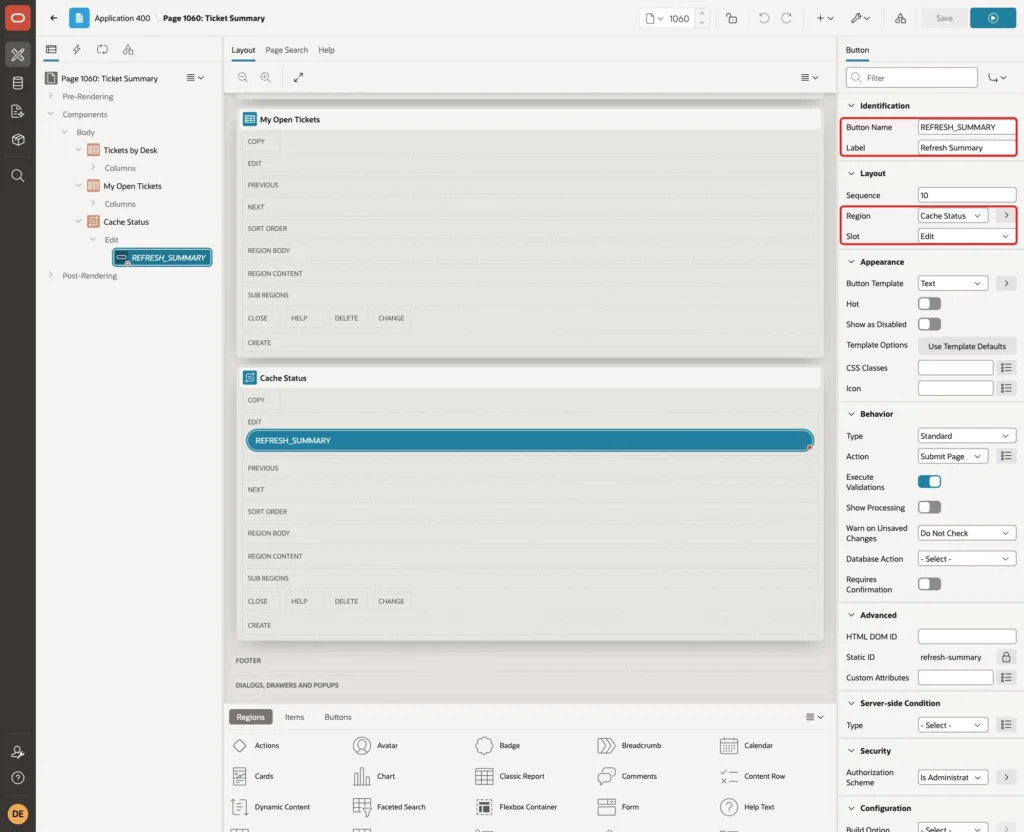Image resolution: width=1024 pixels, height=832 pixels.
Task: Open CSS Classes picker list icon
Action: click(1006, 368)
